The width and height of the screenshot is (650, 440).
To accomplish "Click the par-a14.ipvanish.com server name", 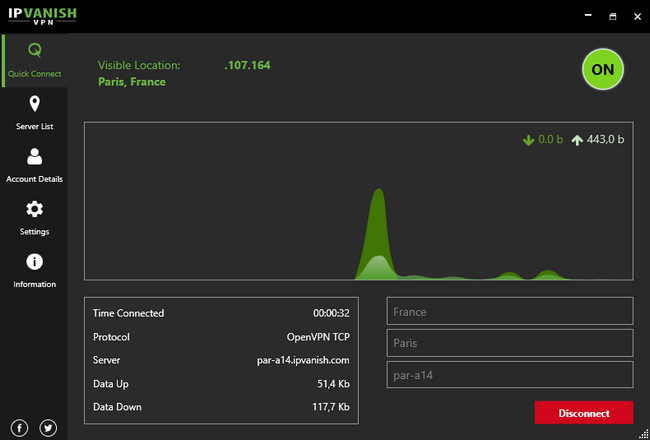I will (x=303, y=360).
